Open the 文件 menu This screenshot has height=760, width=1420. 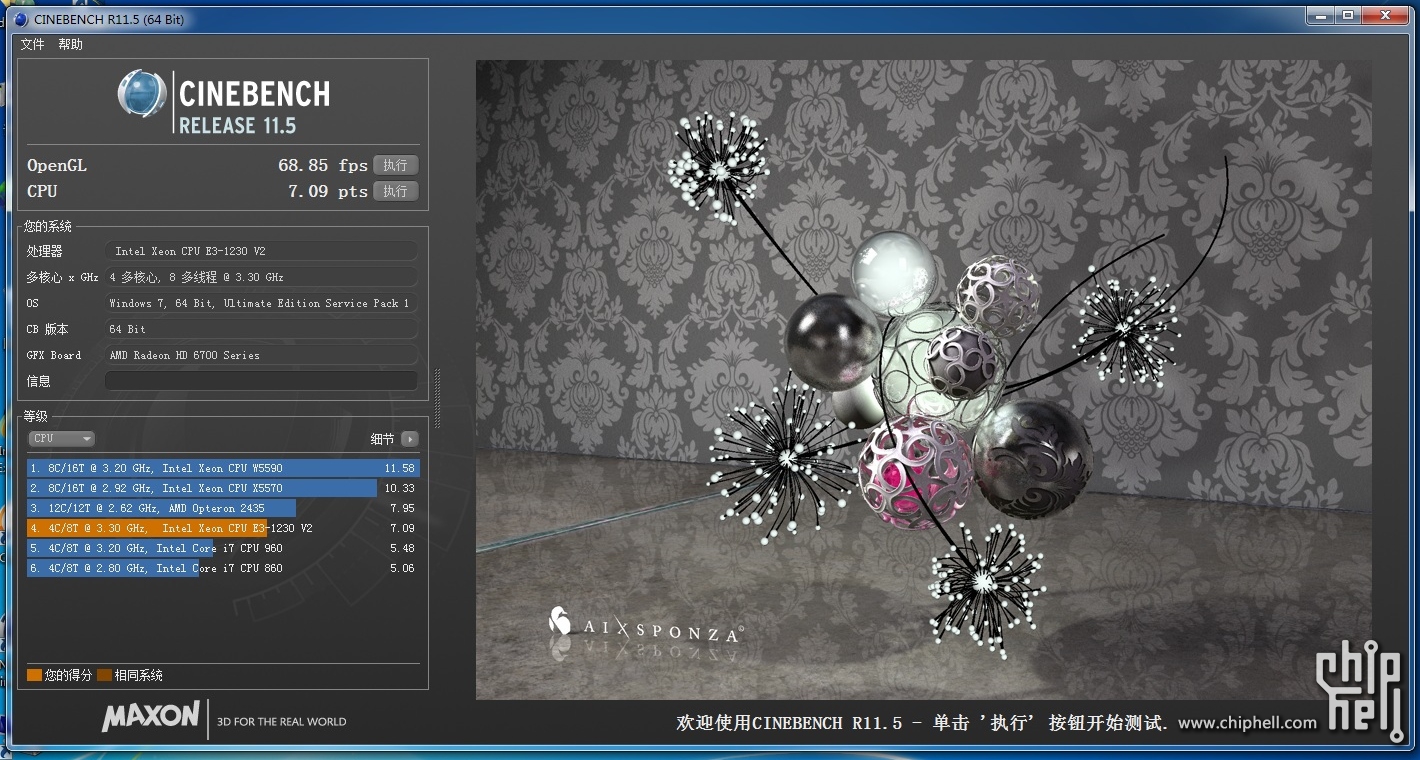(32, 44)
